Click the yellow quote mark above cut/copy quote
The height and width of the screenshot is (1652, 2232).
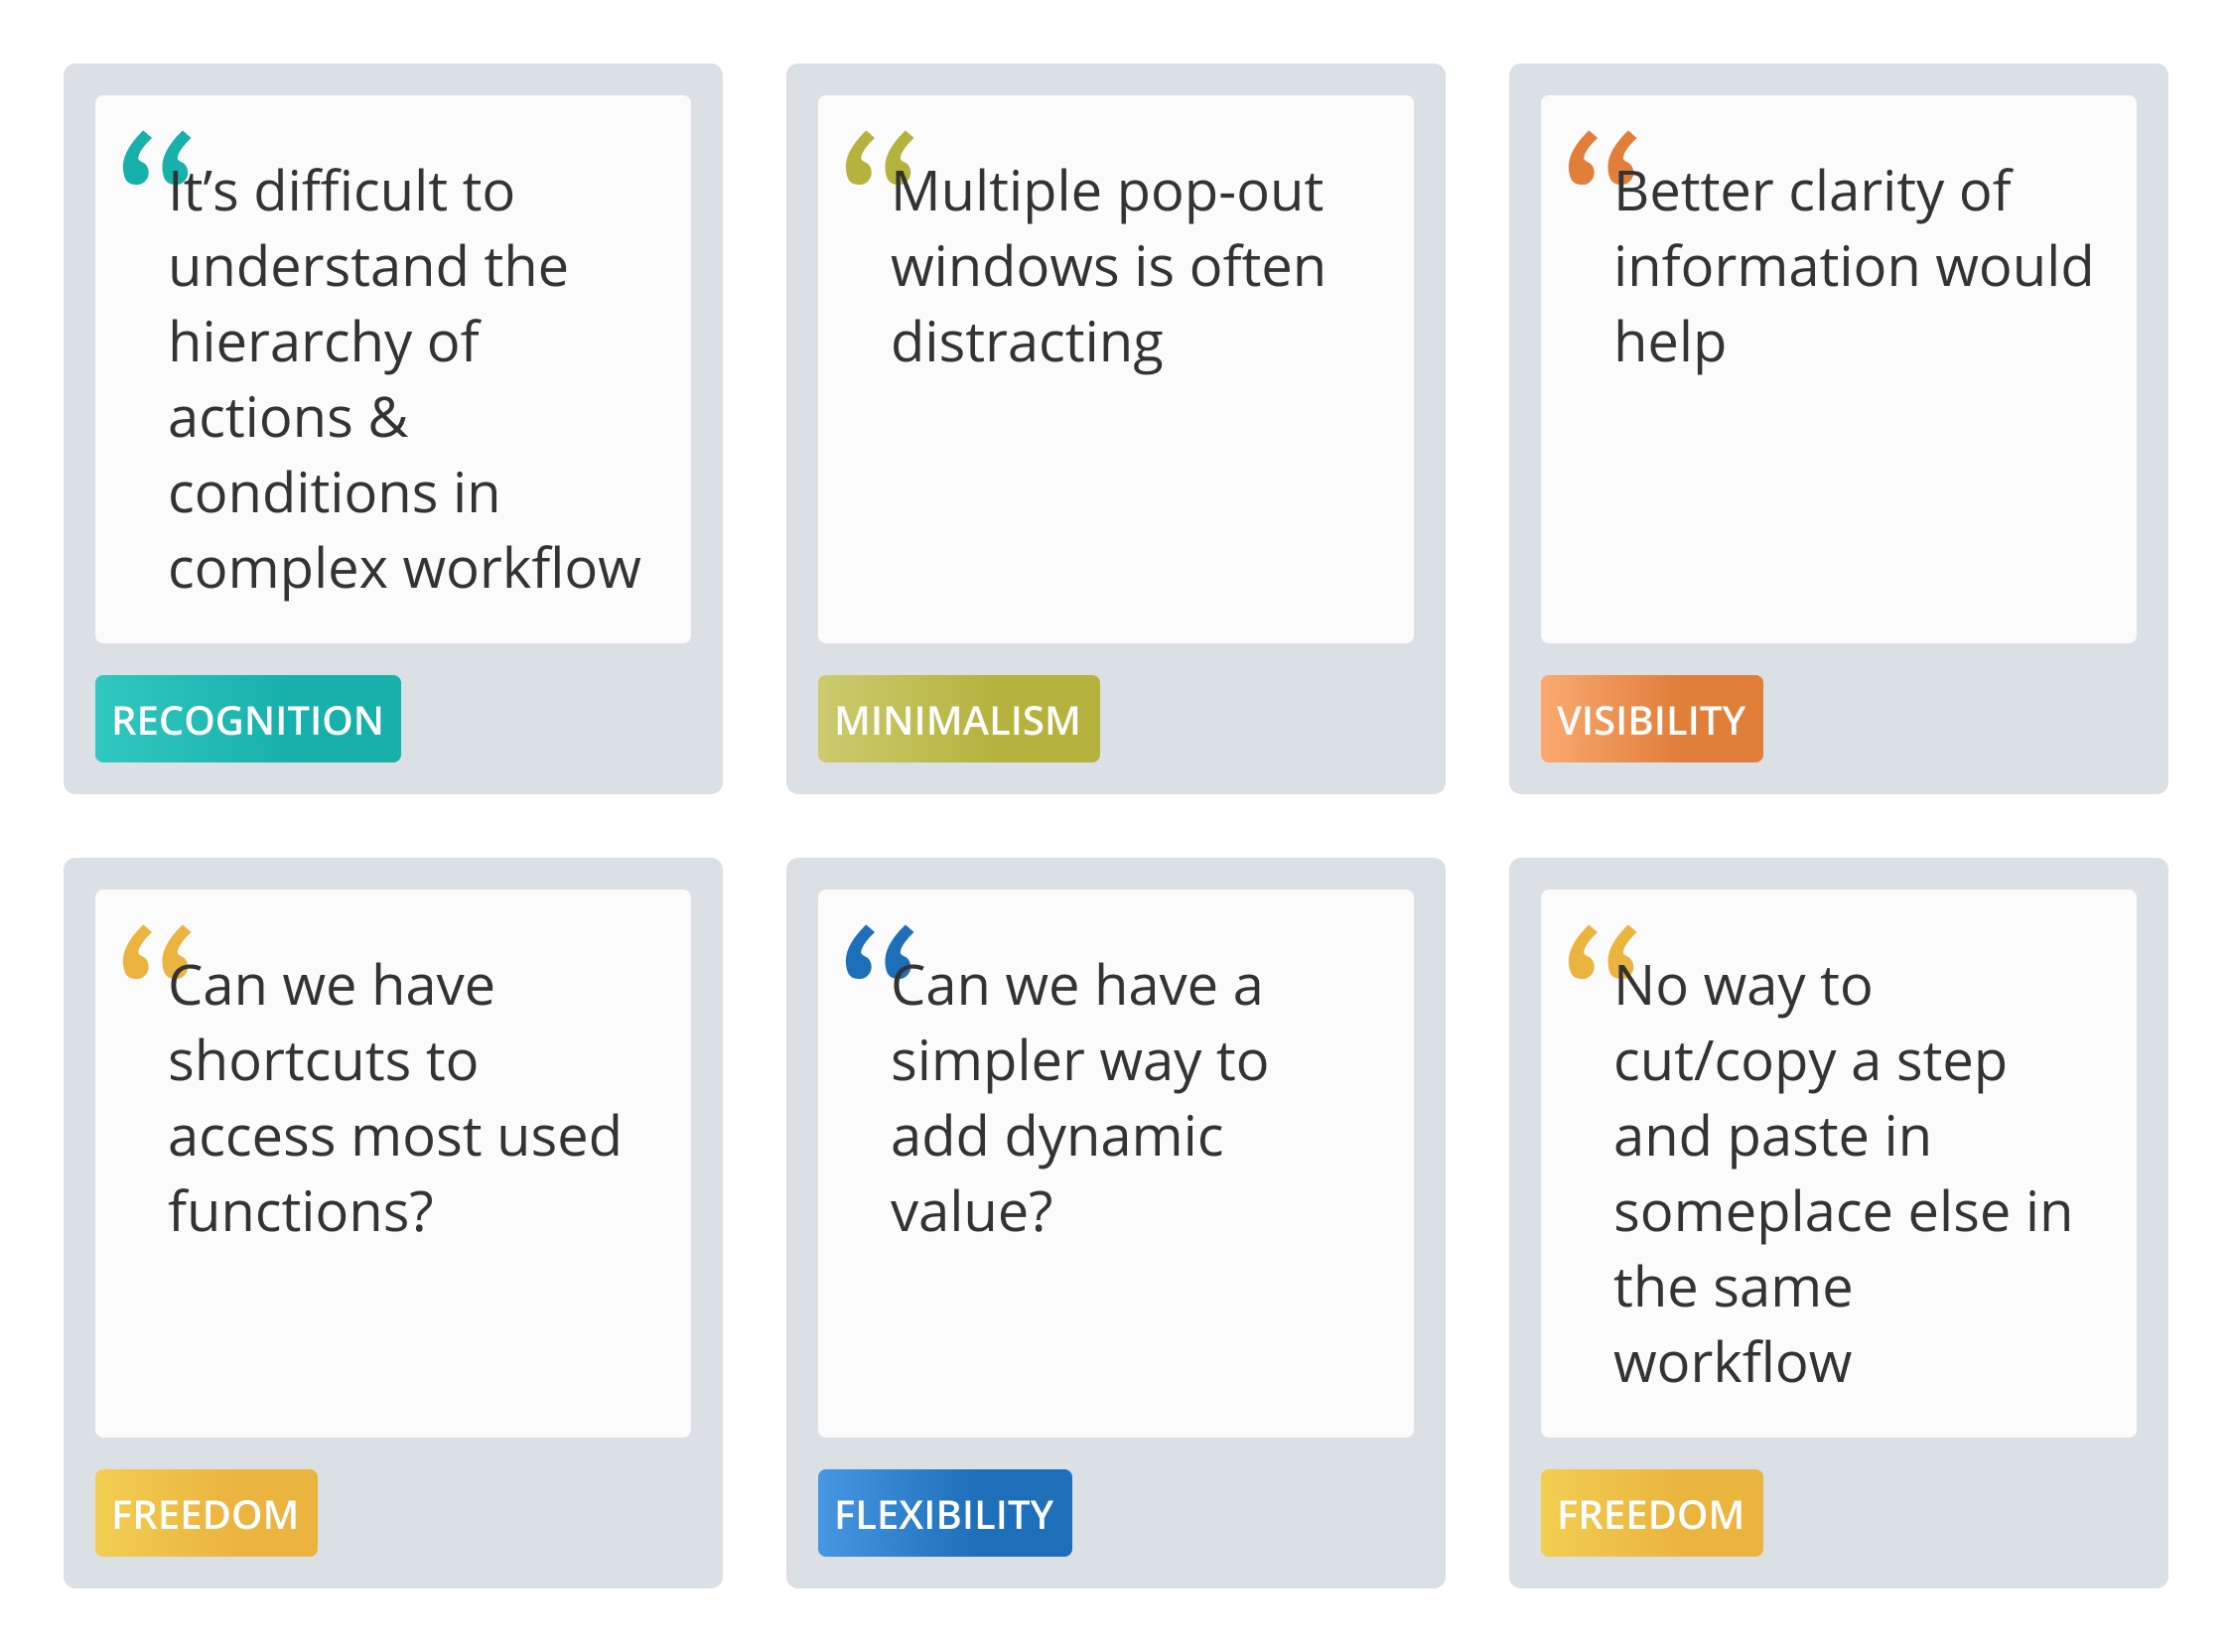pos(1603,952)
